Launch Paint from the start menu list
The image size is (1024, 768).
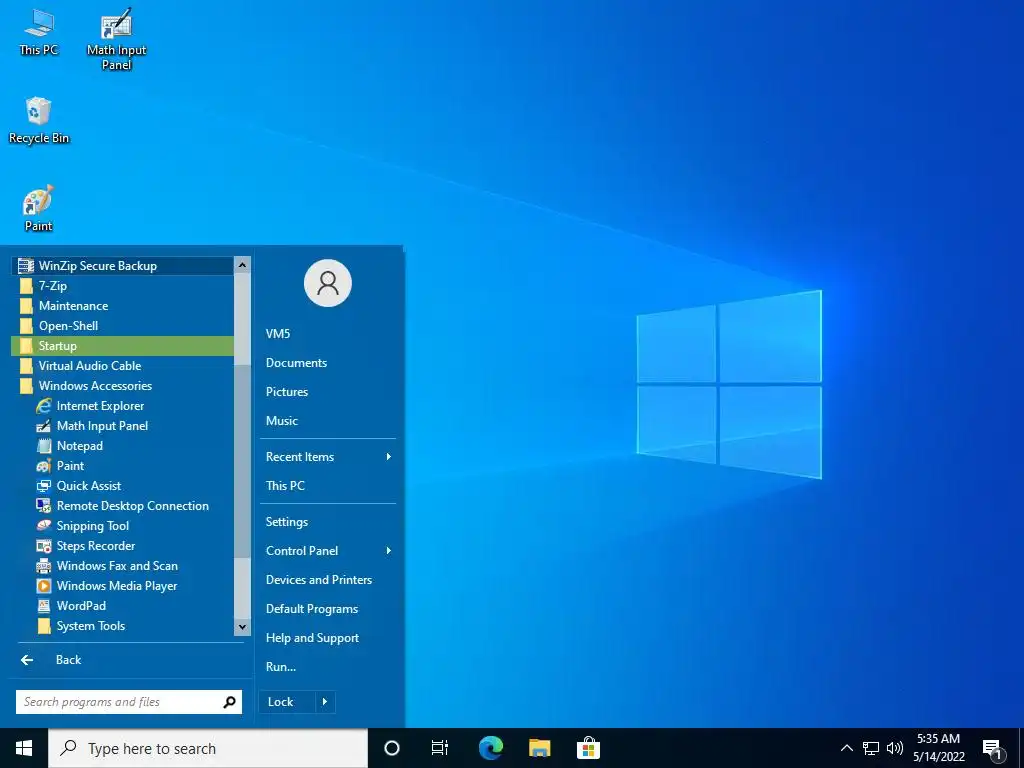coord(122,466)
